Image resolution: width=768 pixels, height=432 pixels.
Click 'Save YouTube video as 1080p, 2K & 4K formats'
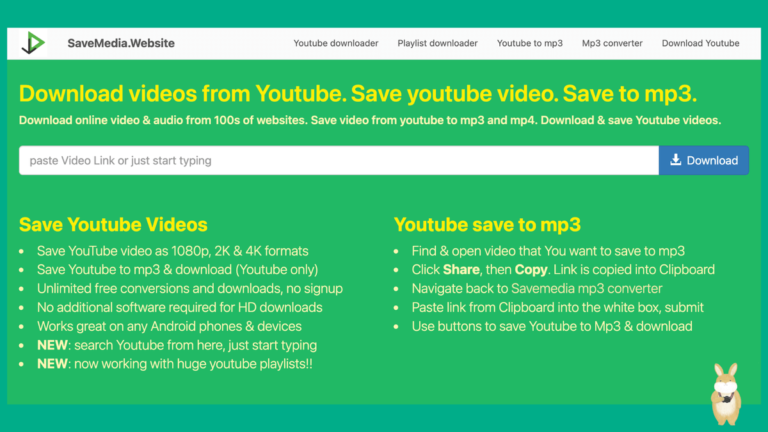[x=172, y=251]
